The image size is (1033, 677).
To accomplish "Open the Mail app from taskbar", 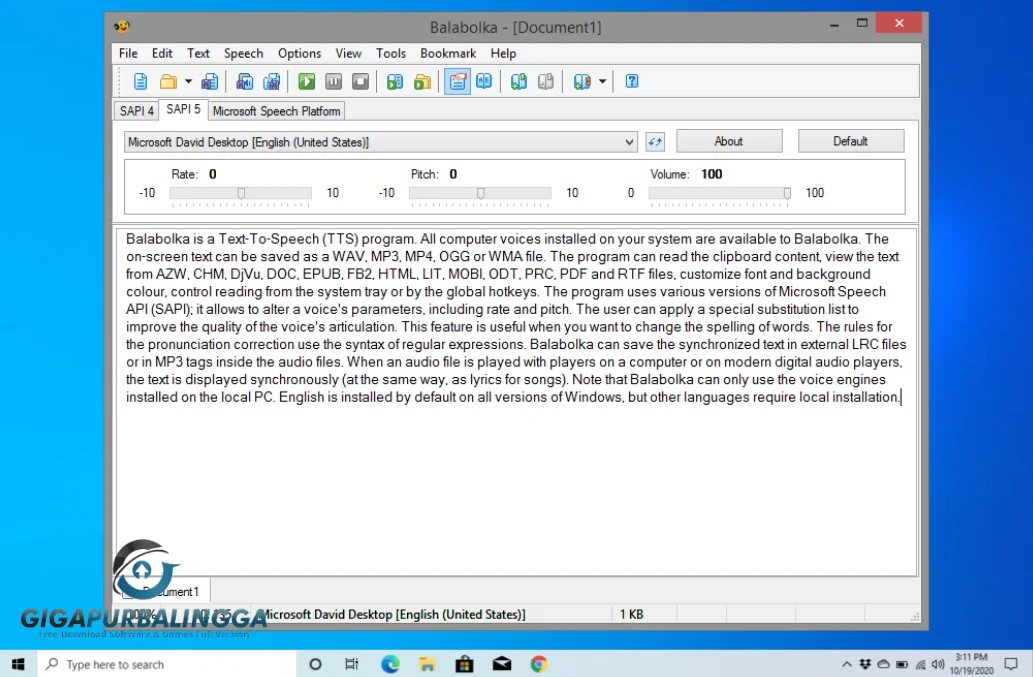I will [501, 664].
